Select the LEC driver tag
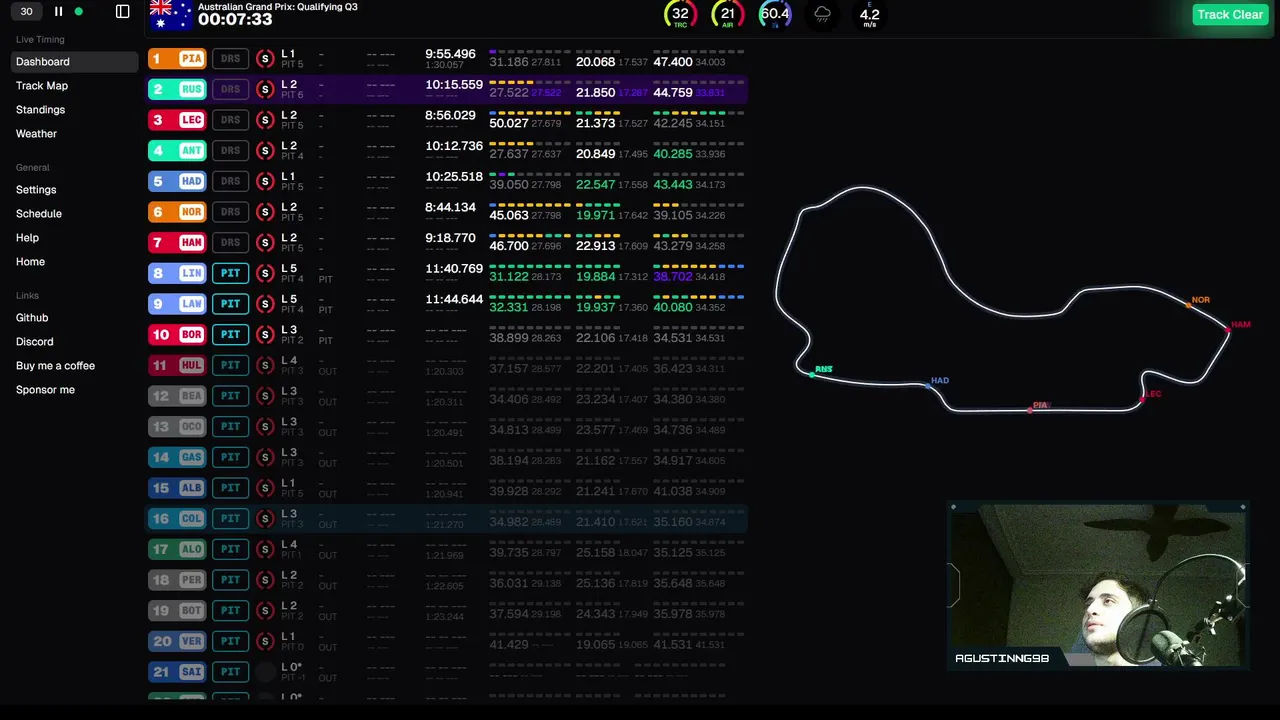This screenshot has height=720, width=1280. click(177, 120)
